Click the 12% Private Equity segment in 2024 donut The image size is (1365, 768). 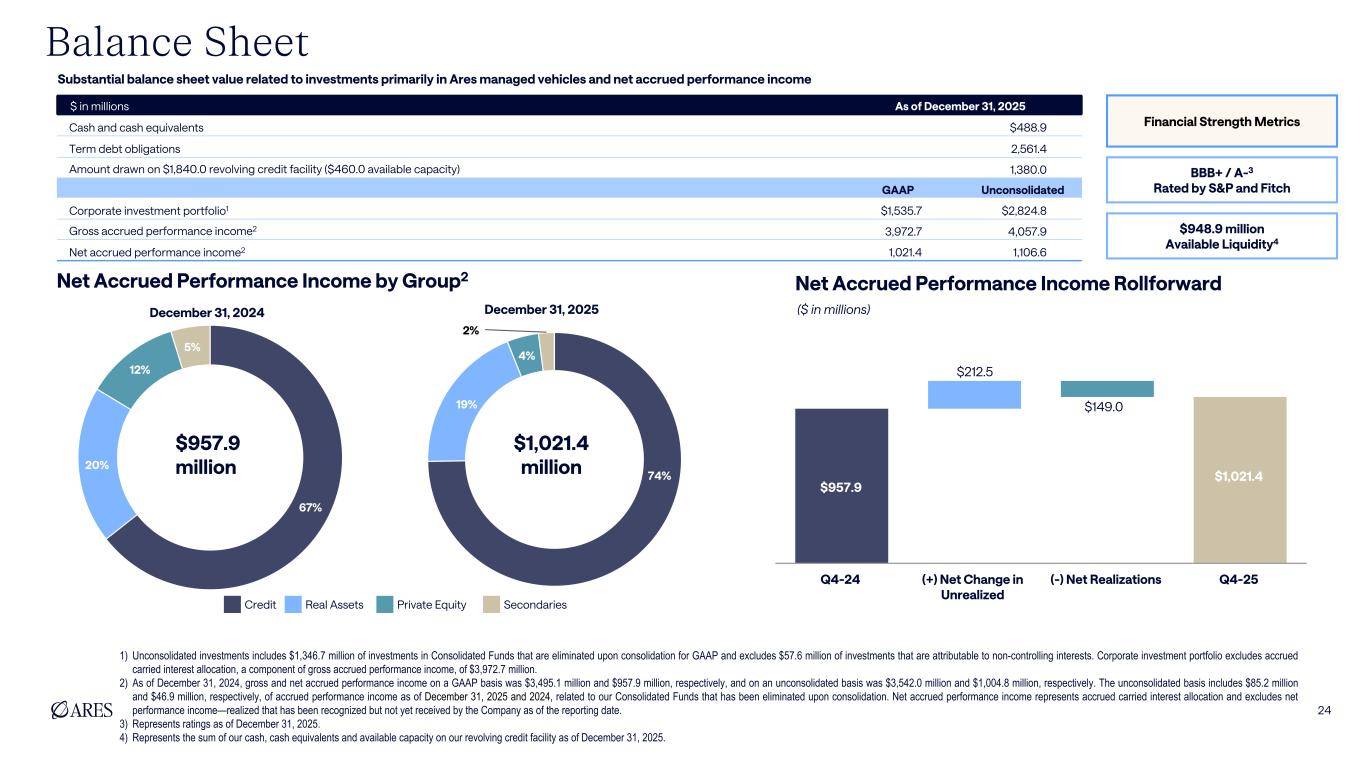click(140, 372)
